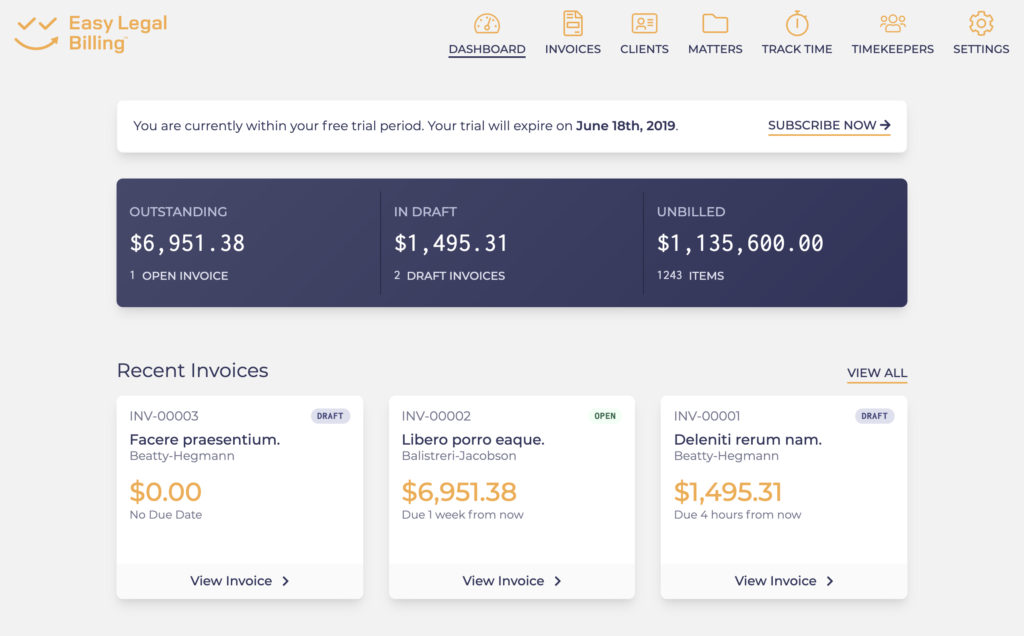The width and height of the screenshot is (1024, 636).
Task: Click the Draft badge on INV-00003
Action: 330,416
